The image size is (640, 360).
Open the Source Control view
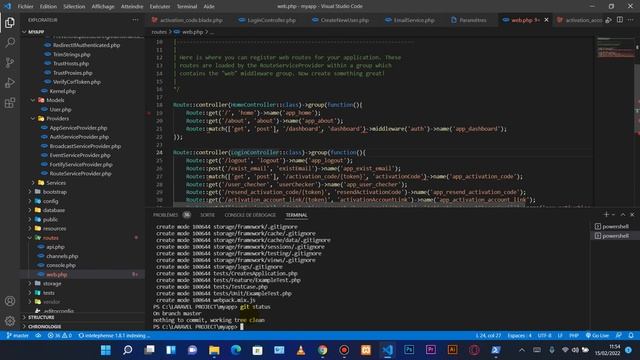(10, 62)
